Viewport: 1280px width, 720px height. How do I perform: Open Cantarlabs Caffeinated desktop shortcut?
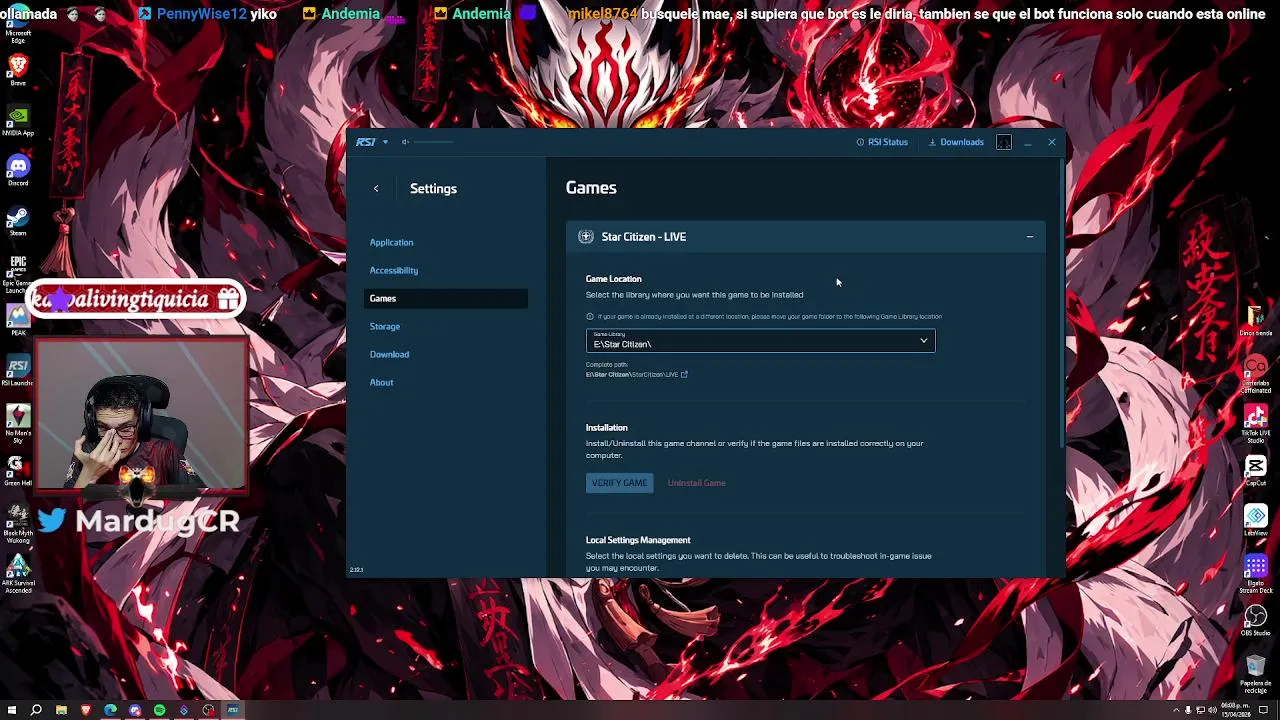(1255, 374)
